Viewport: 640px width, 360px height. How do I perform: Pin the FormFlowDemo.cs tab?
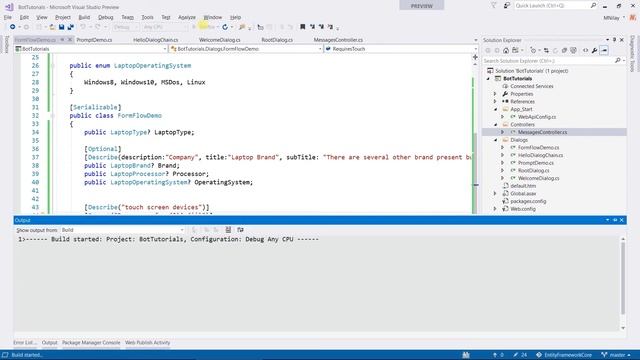click(62, 40)
